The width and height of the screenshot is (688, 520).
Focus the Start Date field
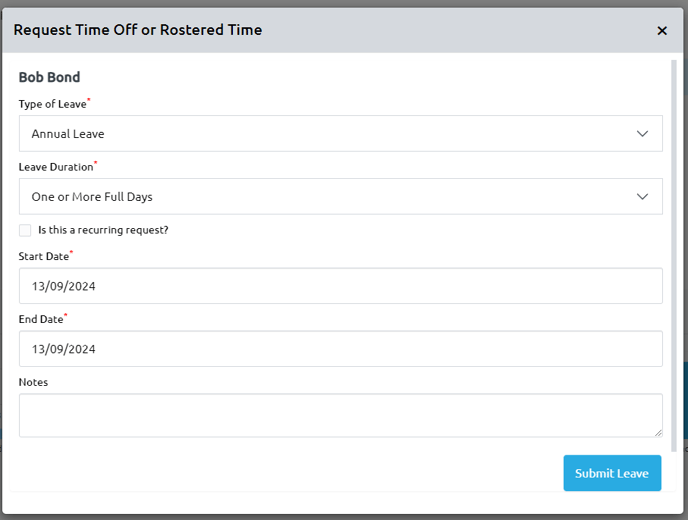coord(340,286)
